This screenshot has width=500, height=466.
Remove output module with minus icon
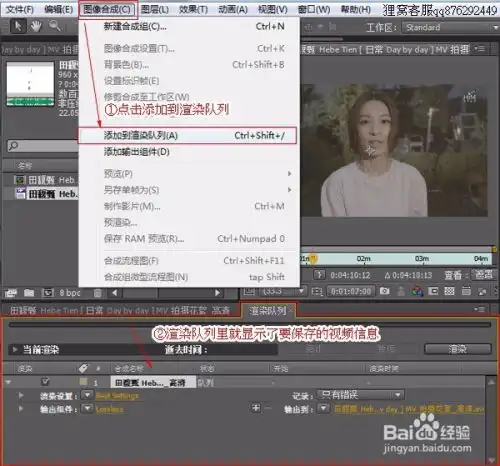(268, 408)
